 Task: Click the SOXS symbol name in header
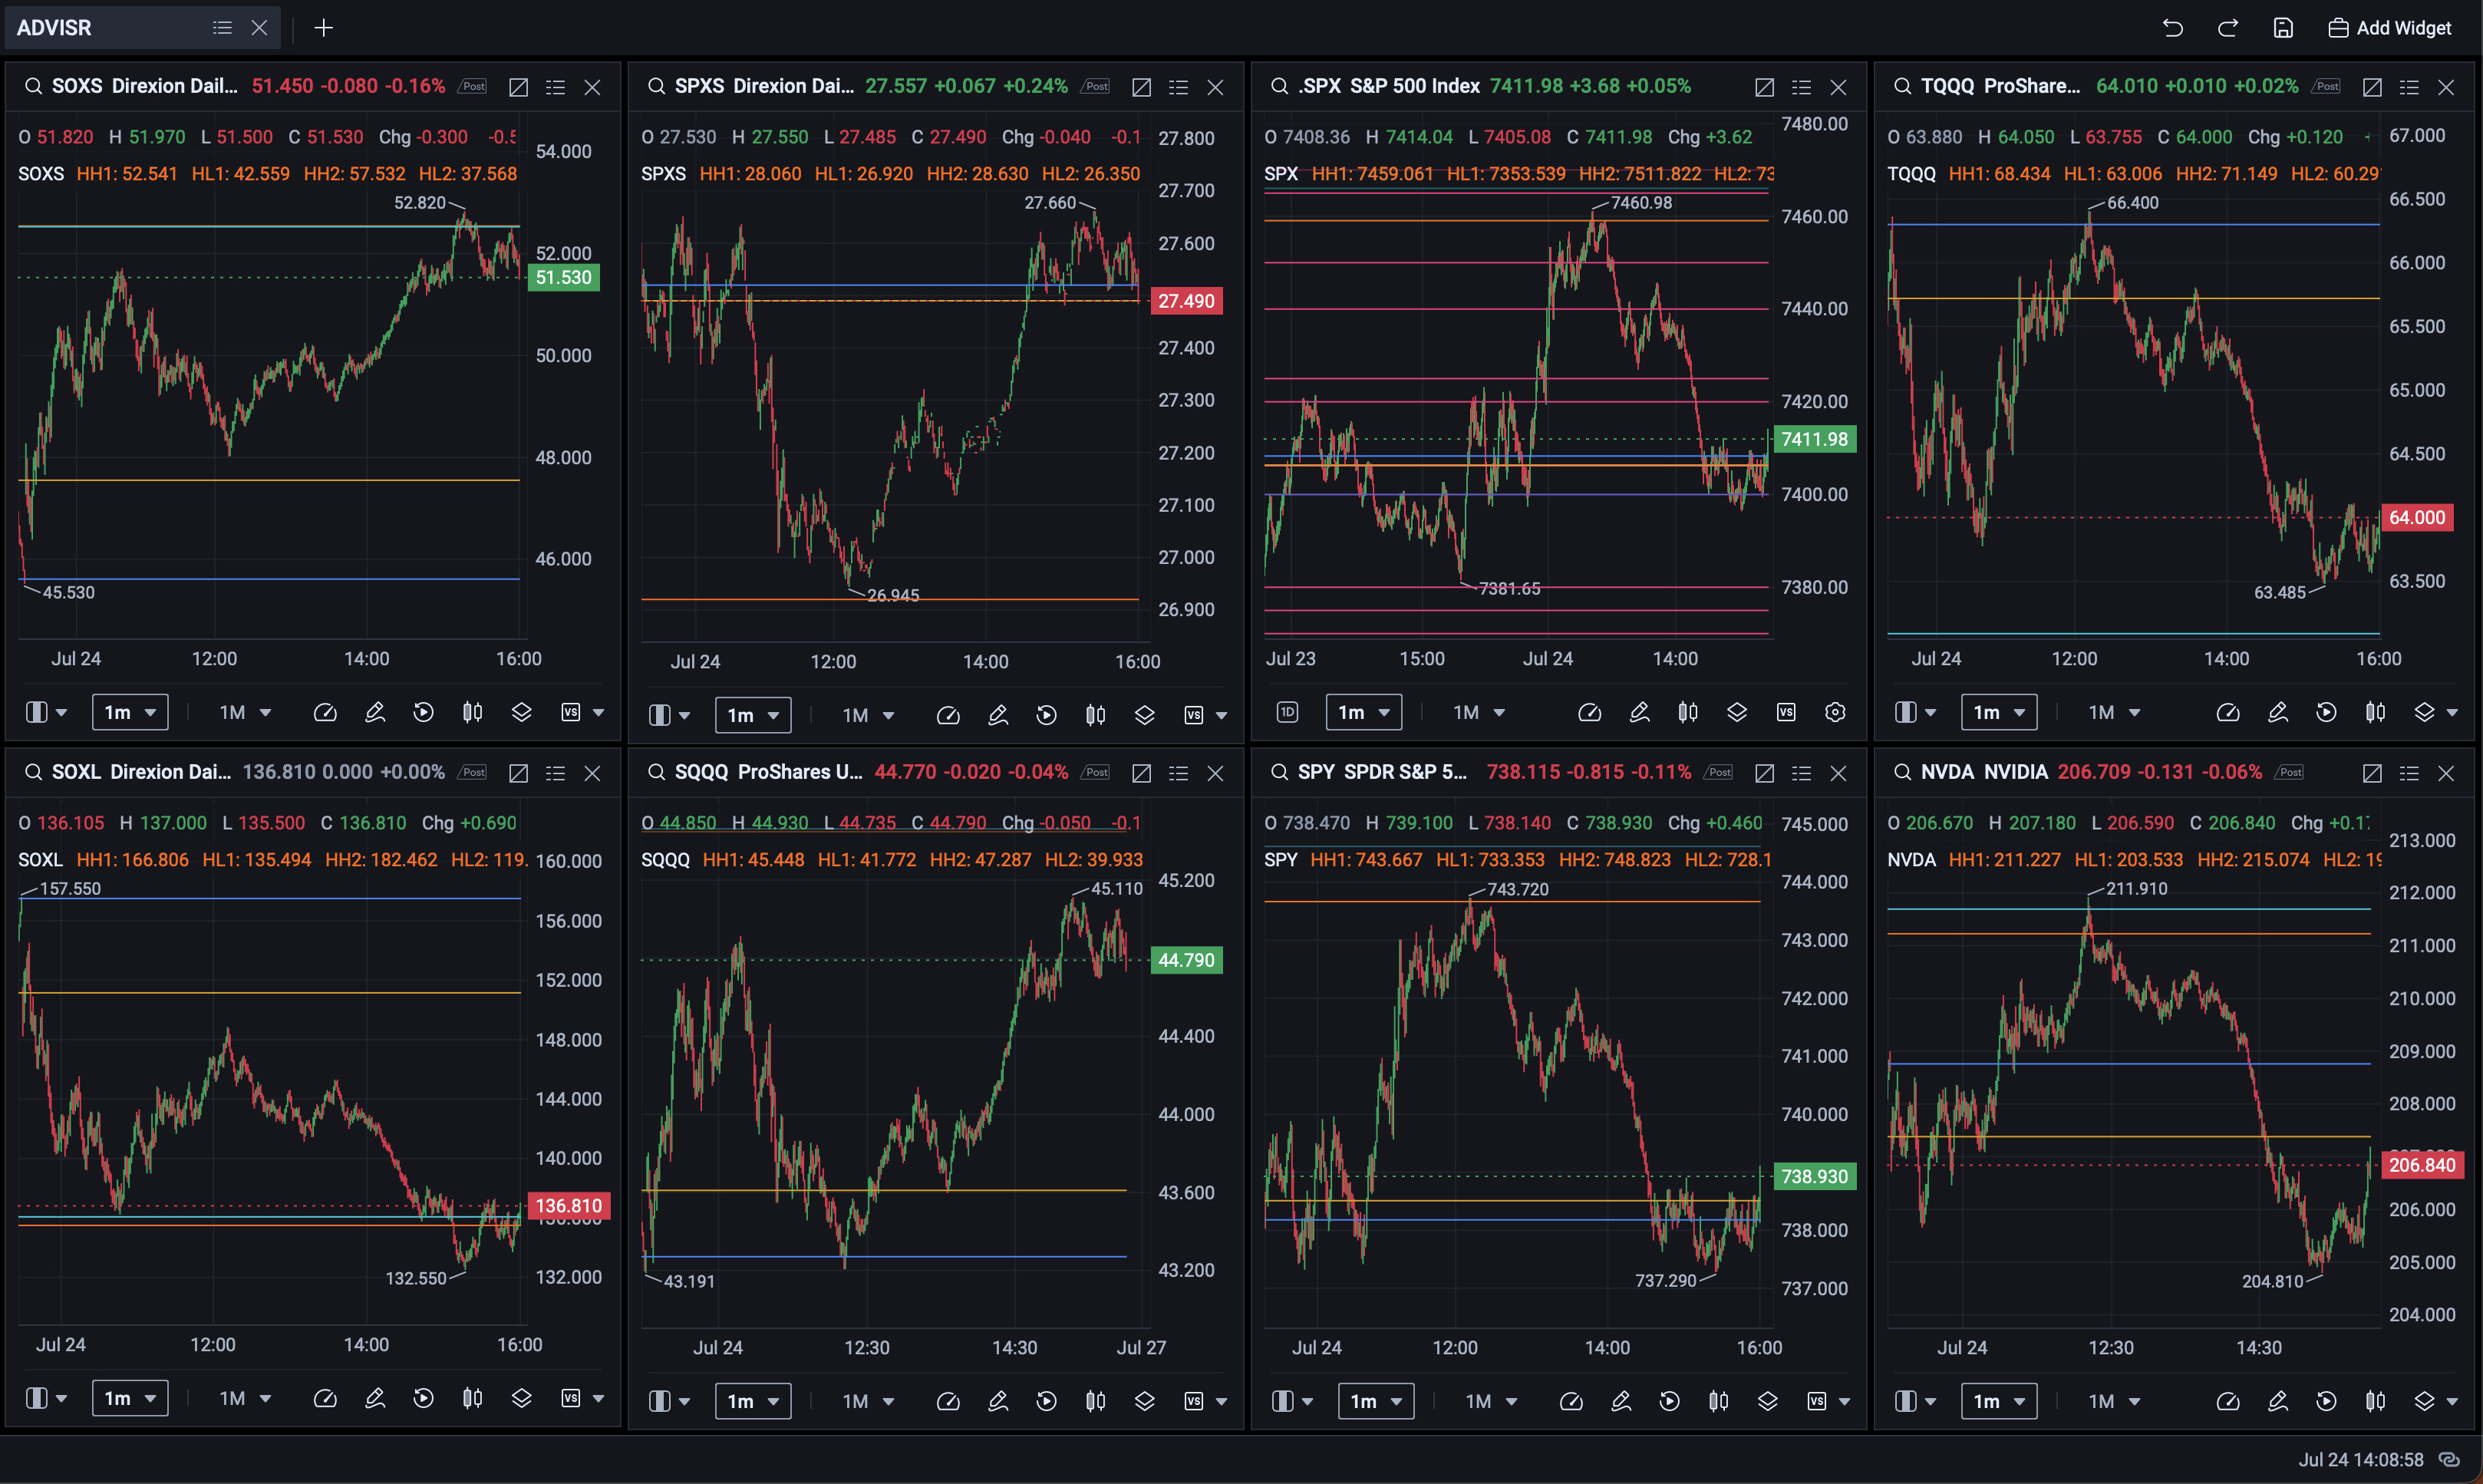coord(77,86)
